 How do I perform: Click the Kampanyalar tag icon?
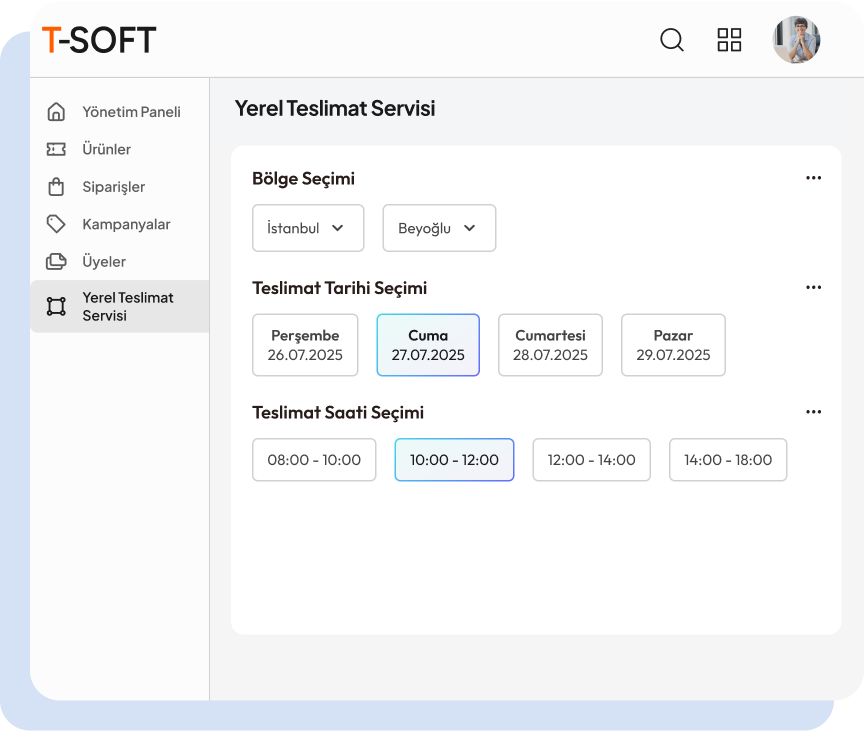(x=56, y=224)
